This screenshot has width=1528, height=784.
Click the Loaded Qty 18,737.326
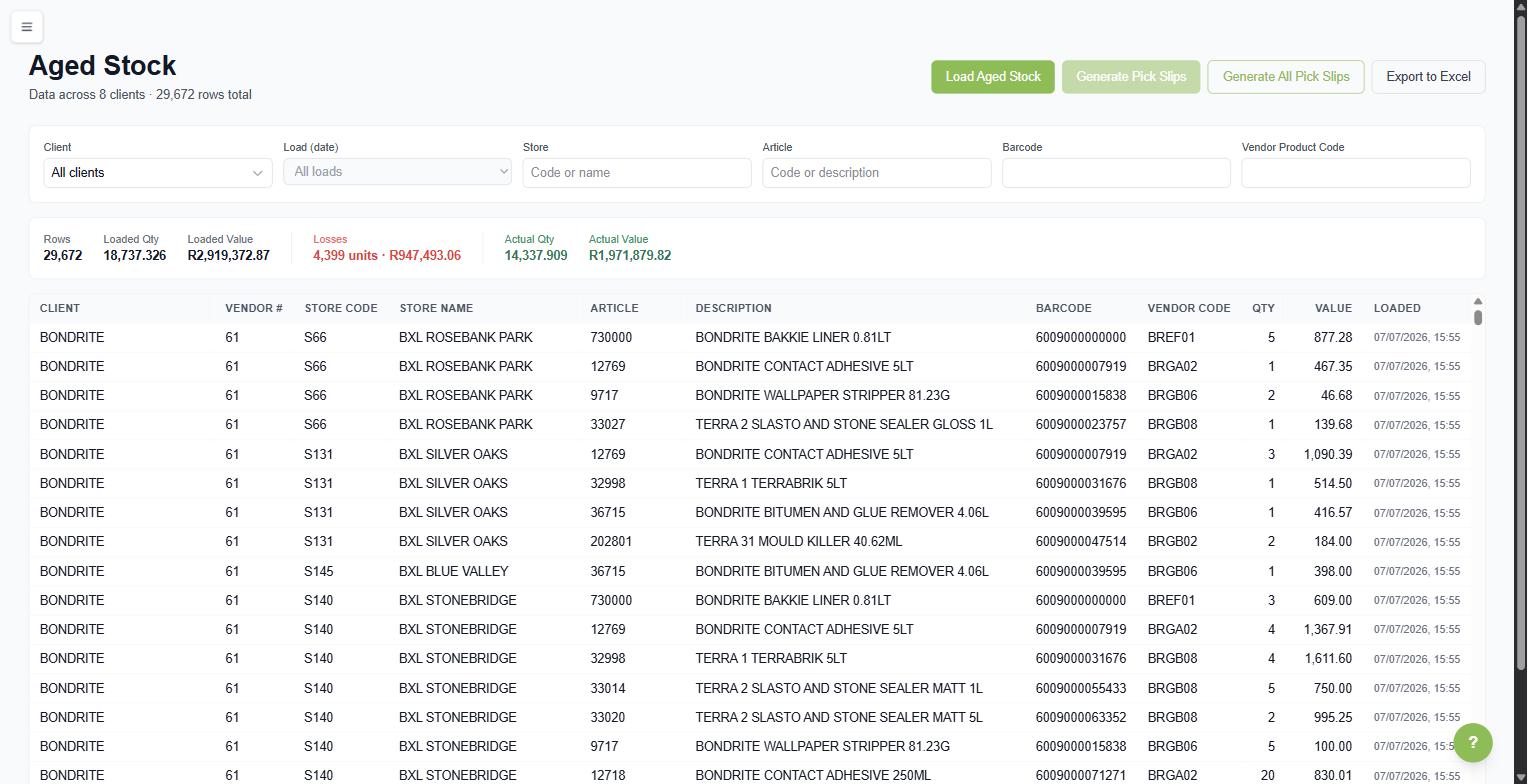[135, 256]
